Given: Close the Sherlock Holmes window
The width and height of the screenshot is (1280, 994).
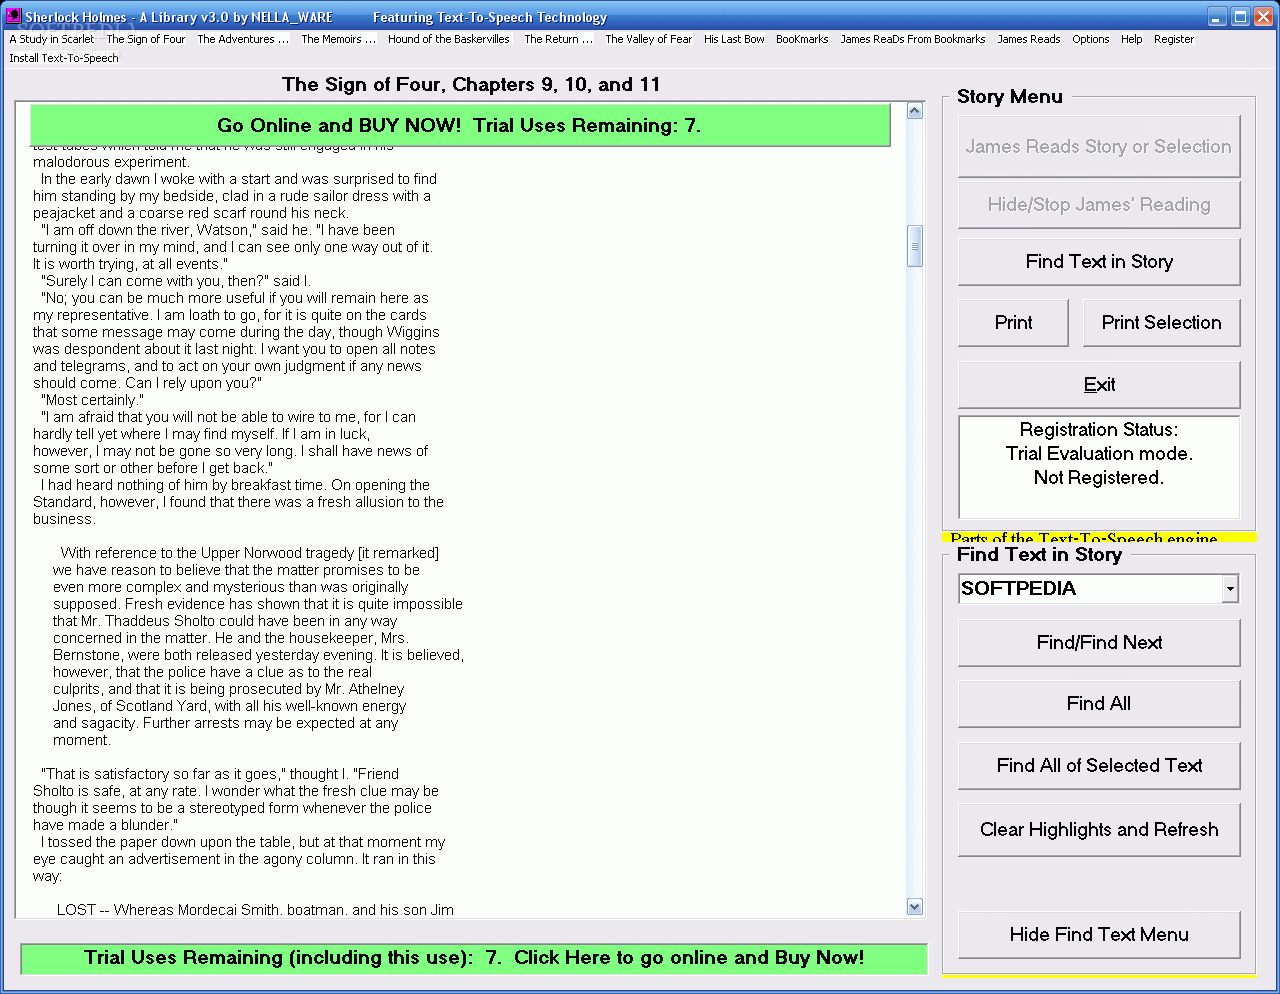Looking at the screenshot, I should 1263,17.
